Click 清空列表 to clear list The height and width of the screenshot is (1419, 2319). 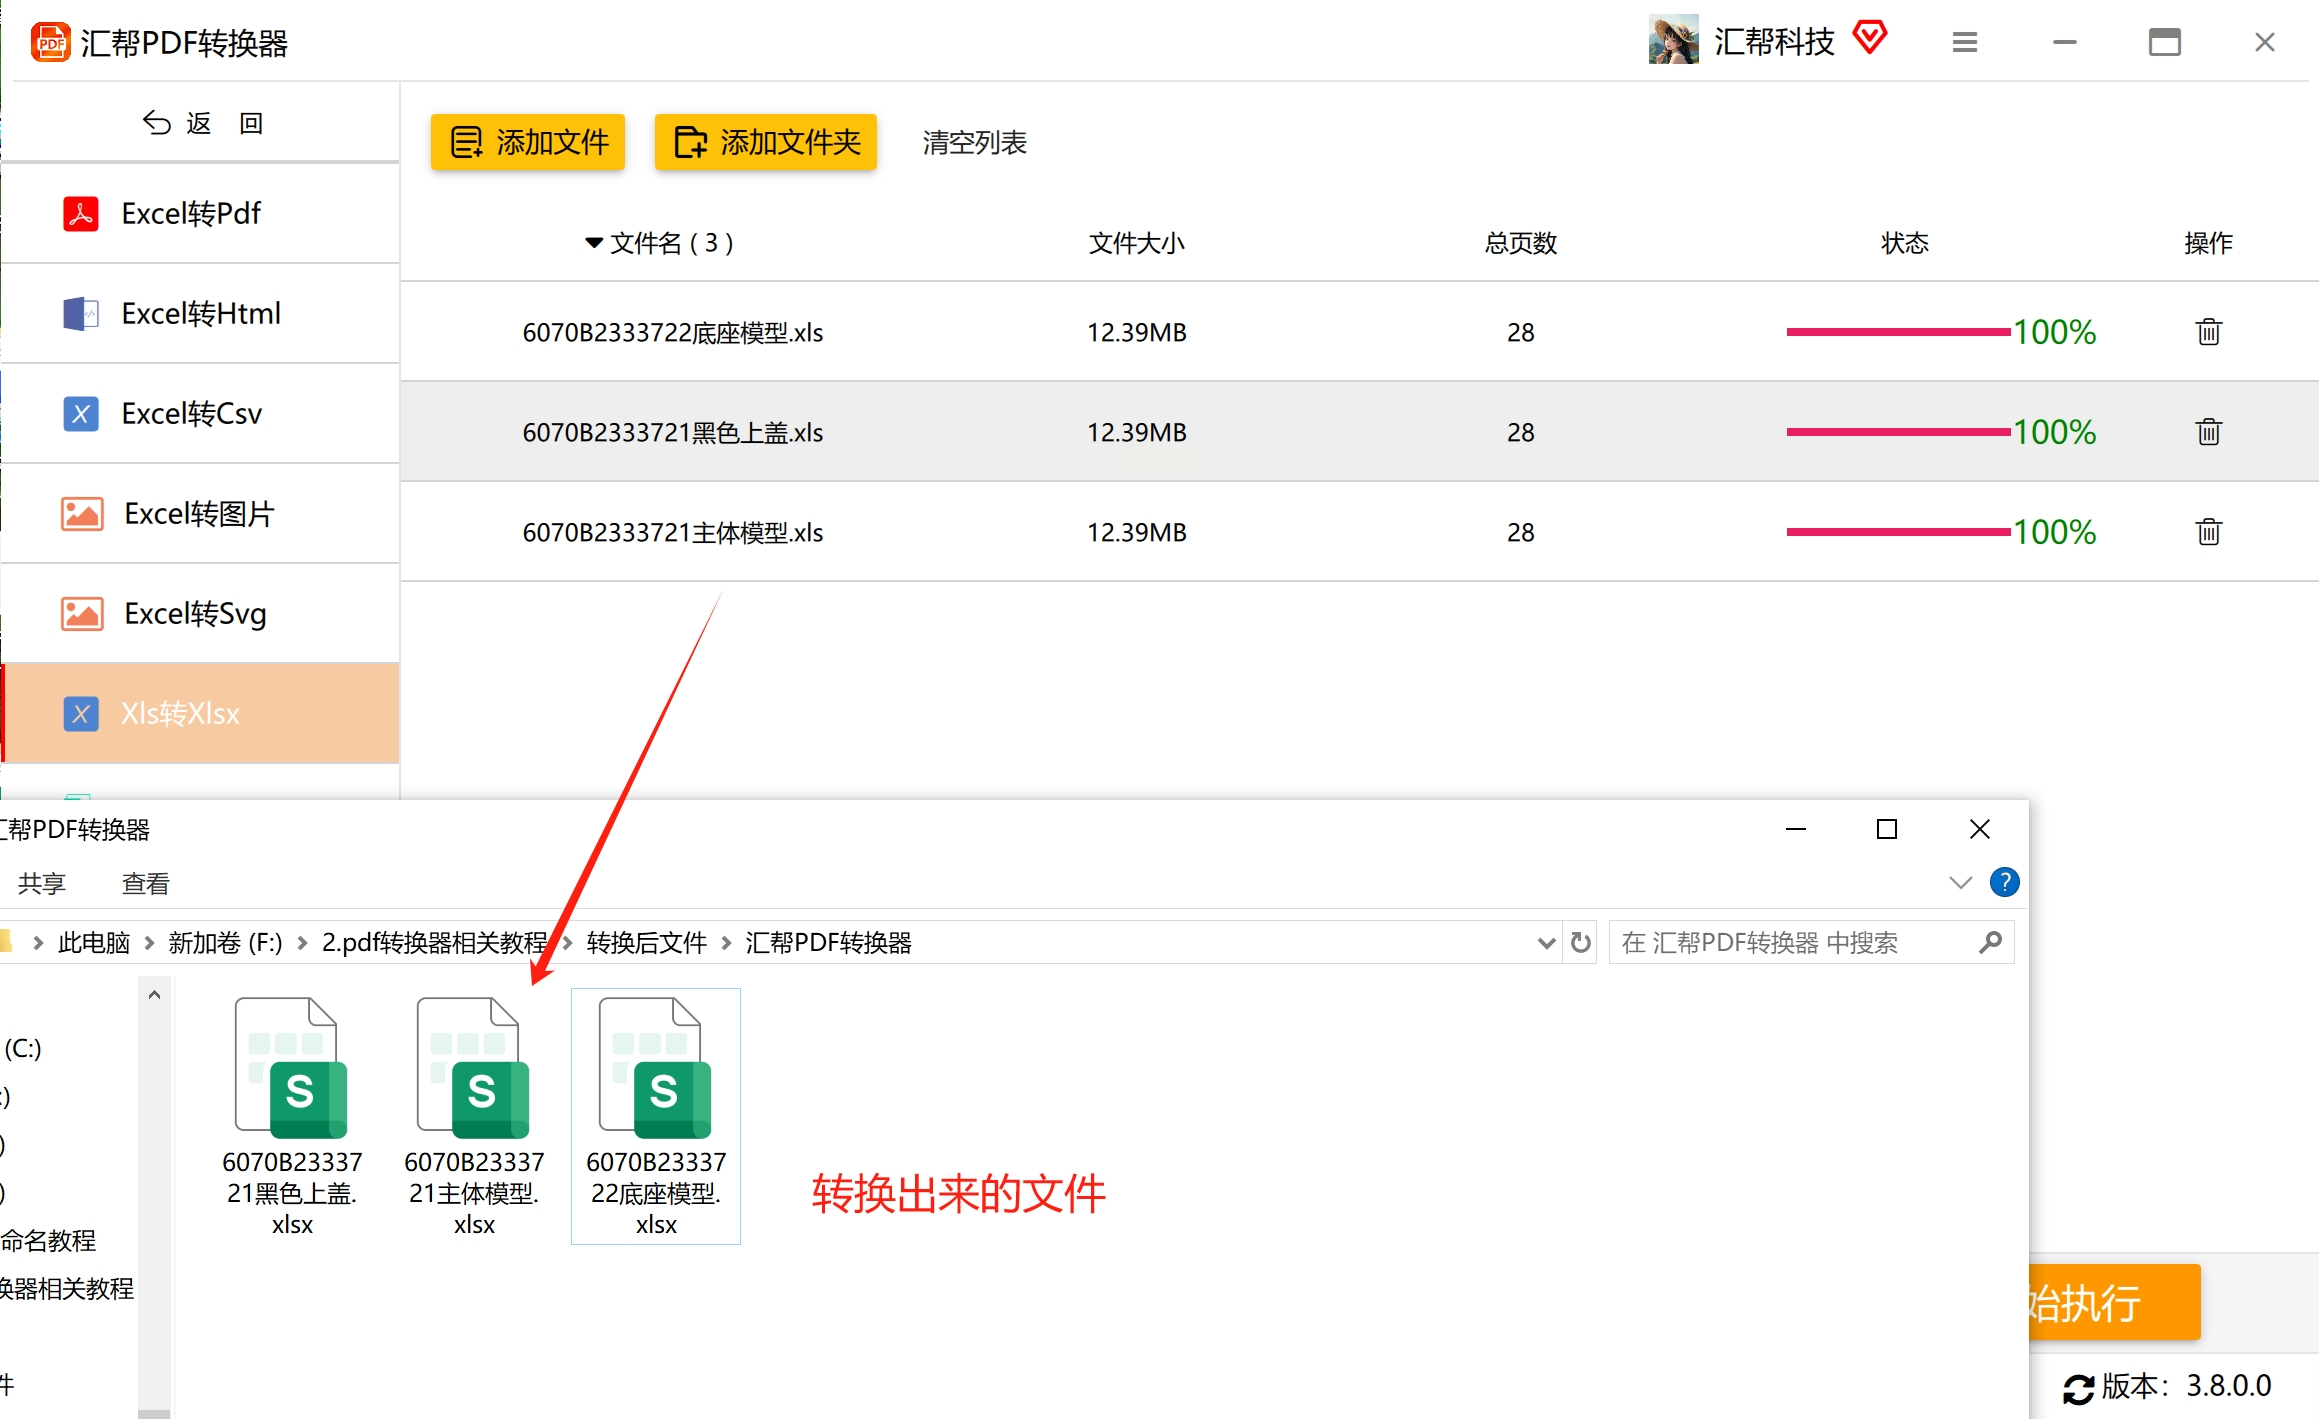[x=974, y=142]
